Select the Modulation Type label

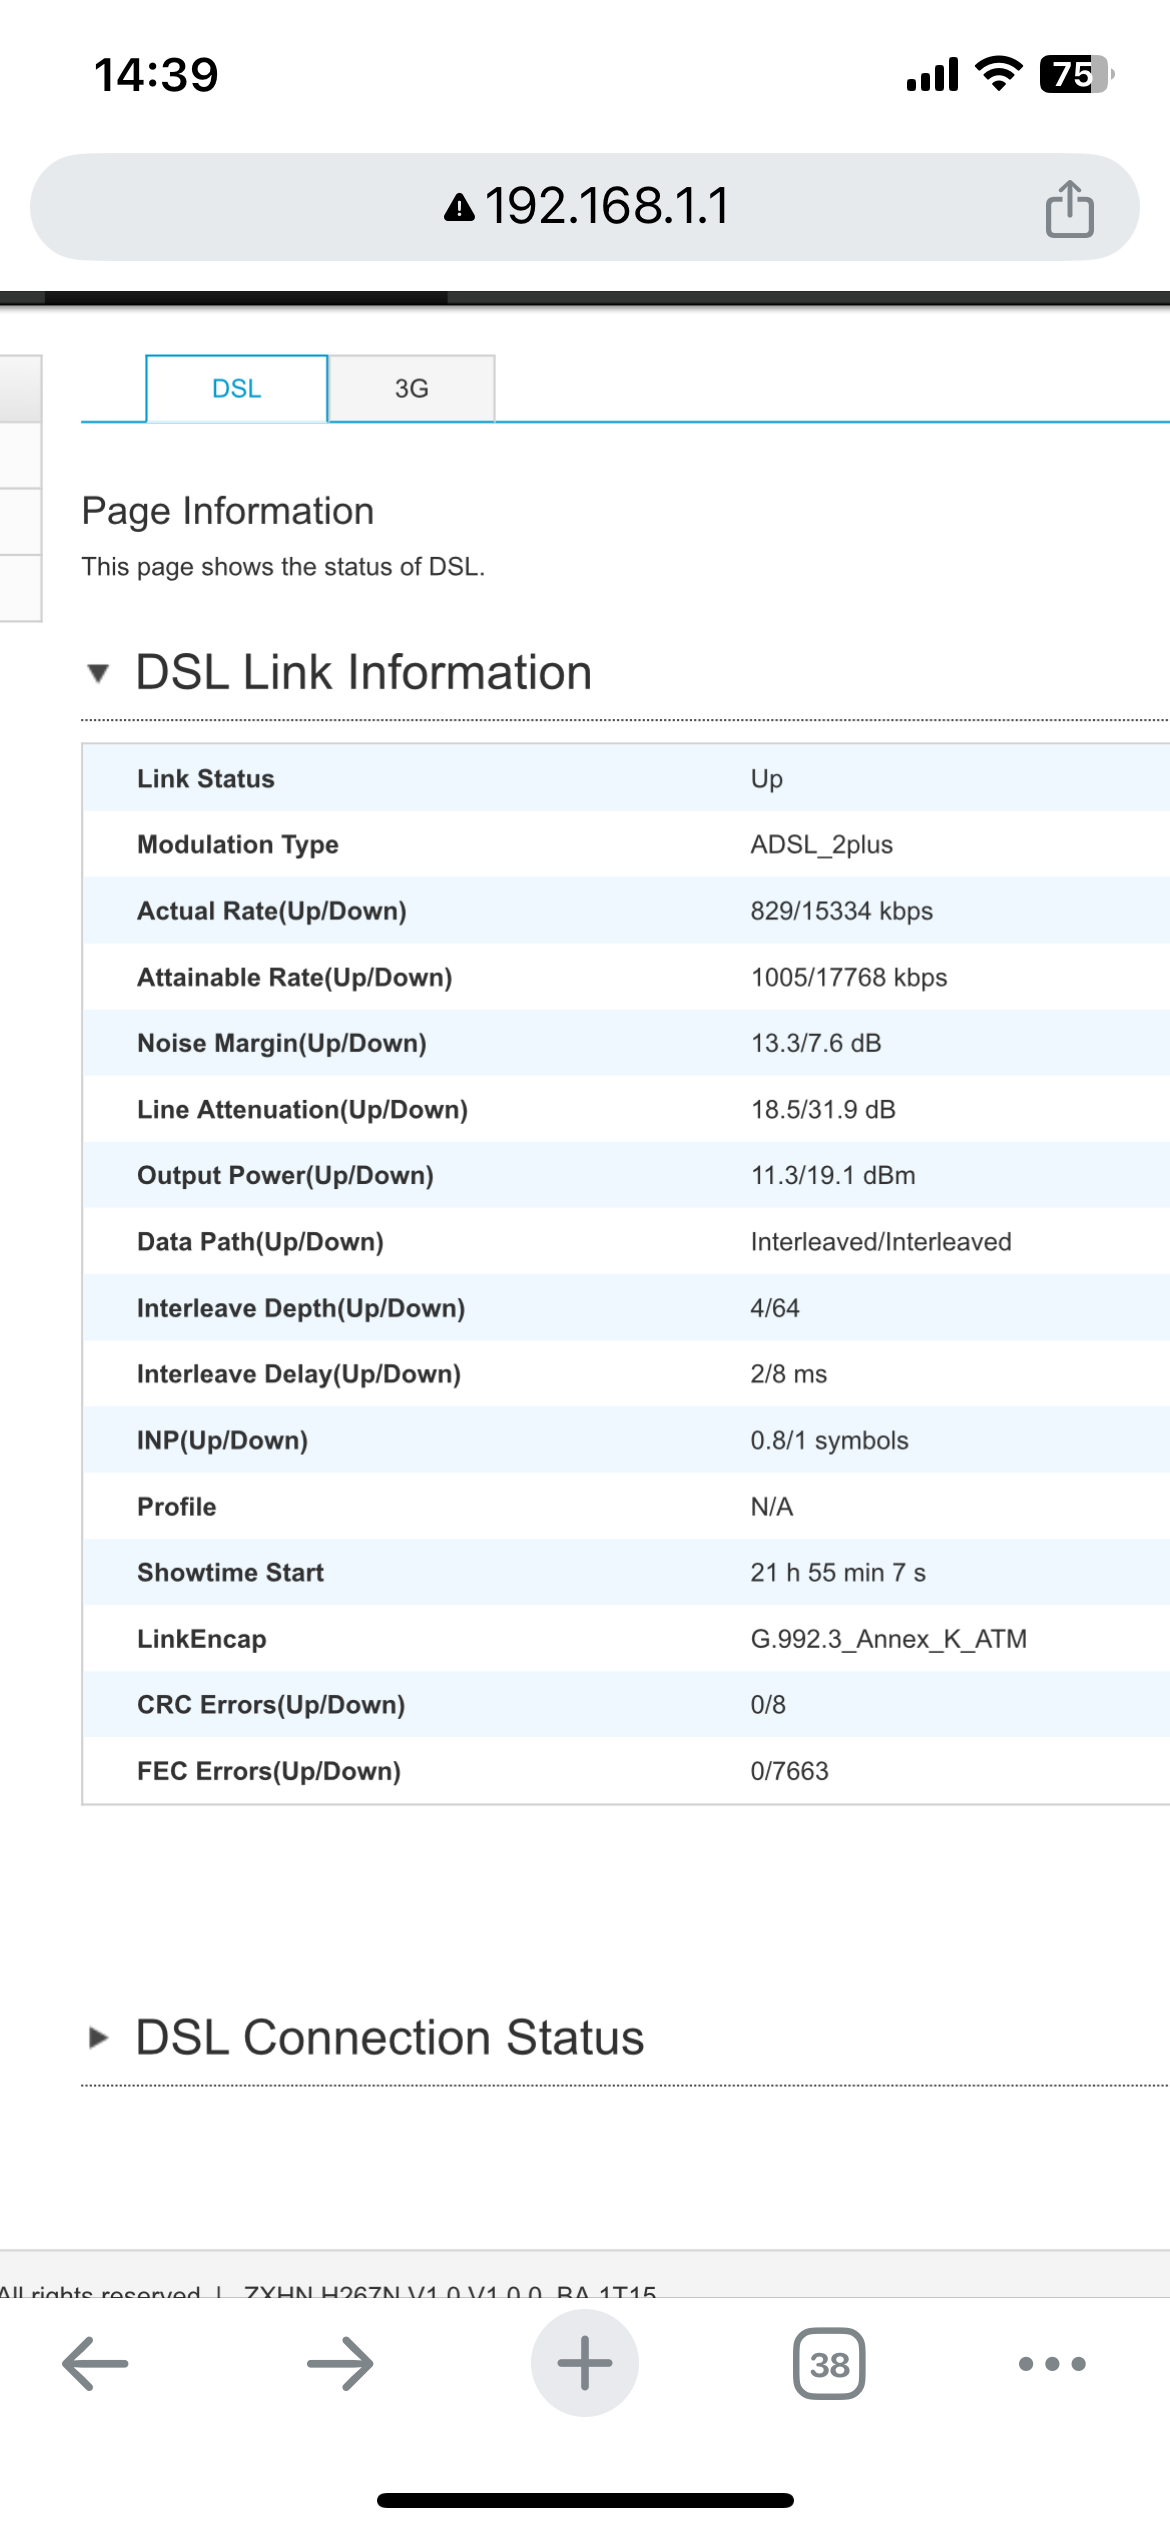[x=238, y=845]
